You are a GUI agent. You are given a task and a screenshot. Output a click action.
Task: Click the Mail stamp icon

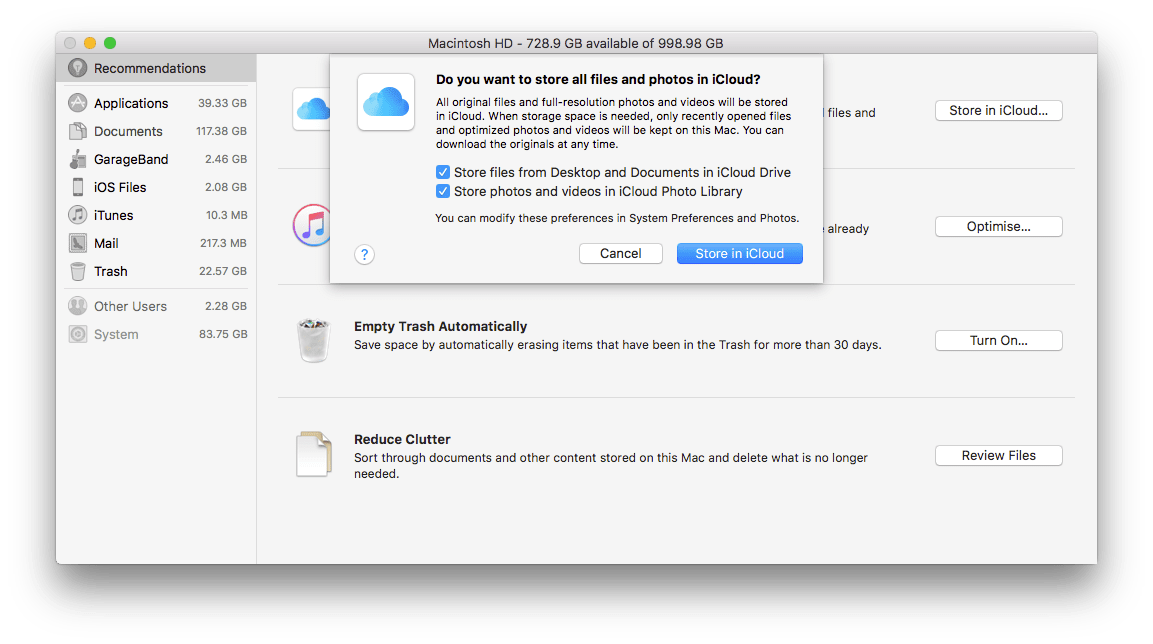point(77,243)
